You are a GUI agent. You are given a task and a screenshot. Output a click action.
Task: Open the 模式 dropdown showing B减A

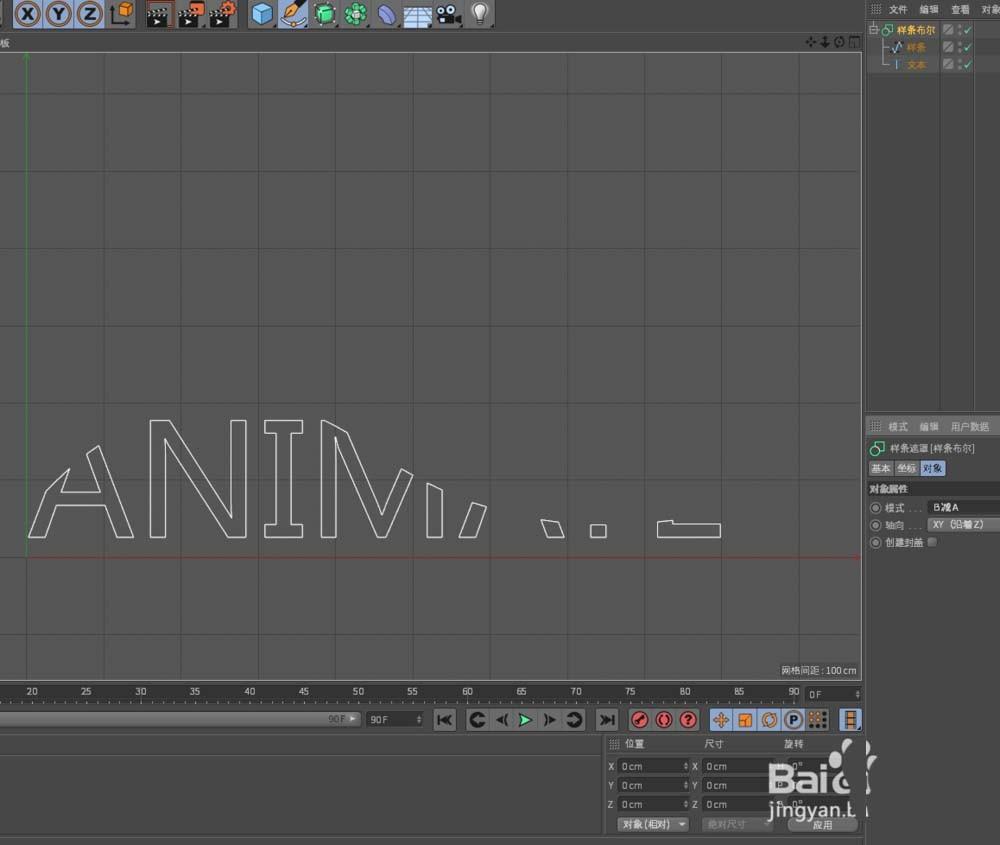(960, 508)
